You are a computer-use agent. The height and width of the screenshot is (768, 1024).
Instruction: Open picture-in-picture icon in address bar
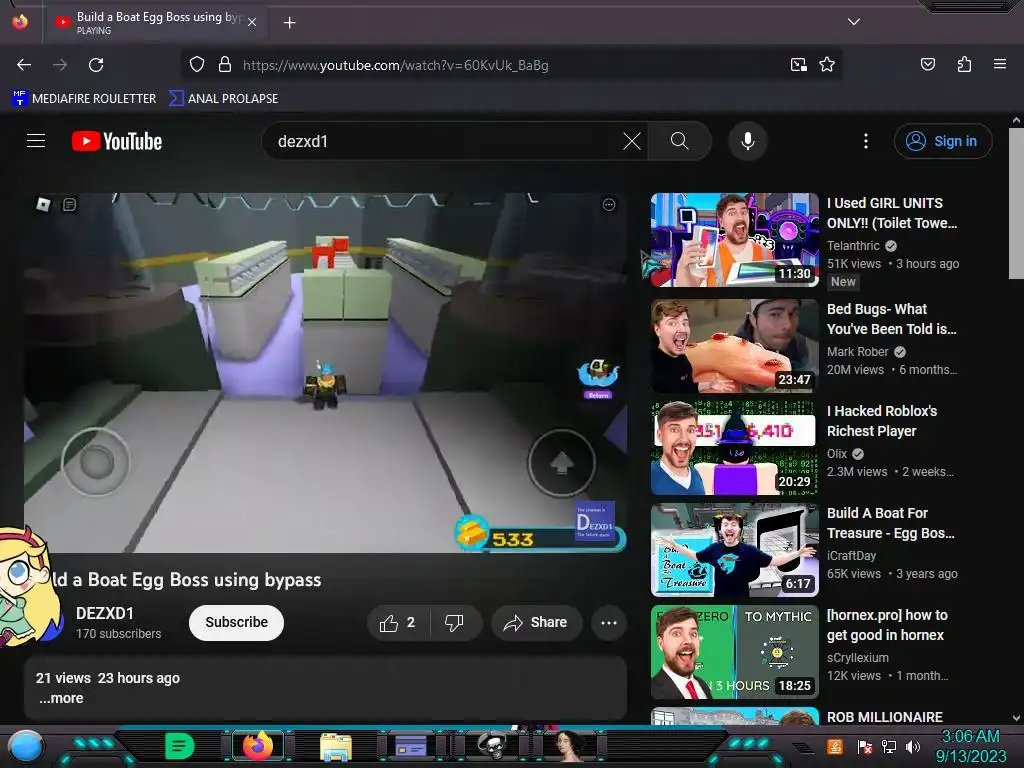click(x=798, y=65)
